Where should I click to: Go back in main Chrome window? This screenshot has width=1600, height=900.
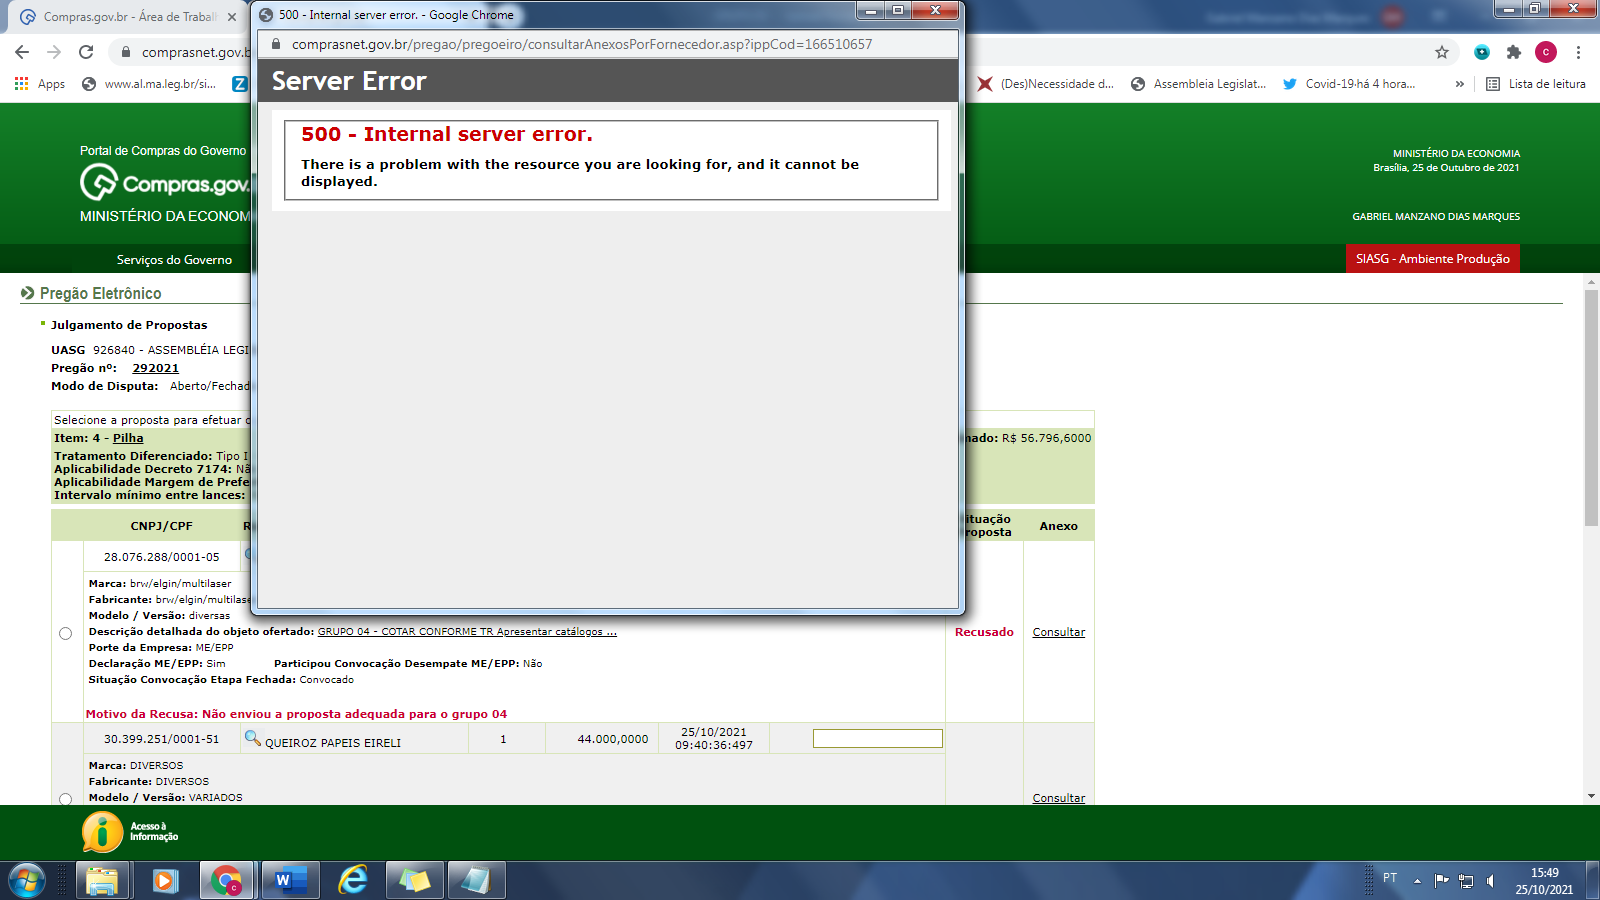click(x=22, y=52)
